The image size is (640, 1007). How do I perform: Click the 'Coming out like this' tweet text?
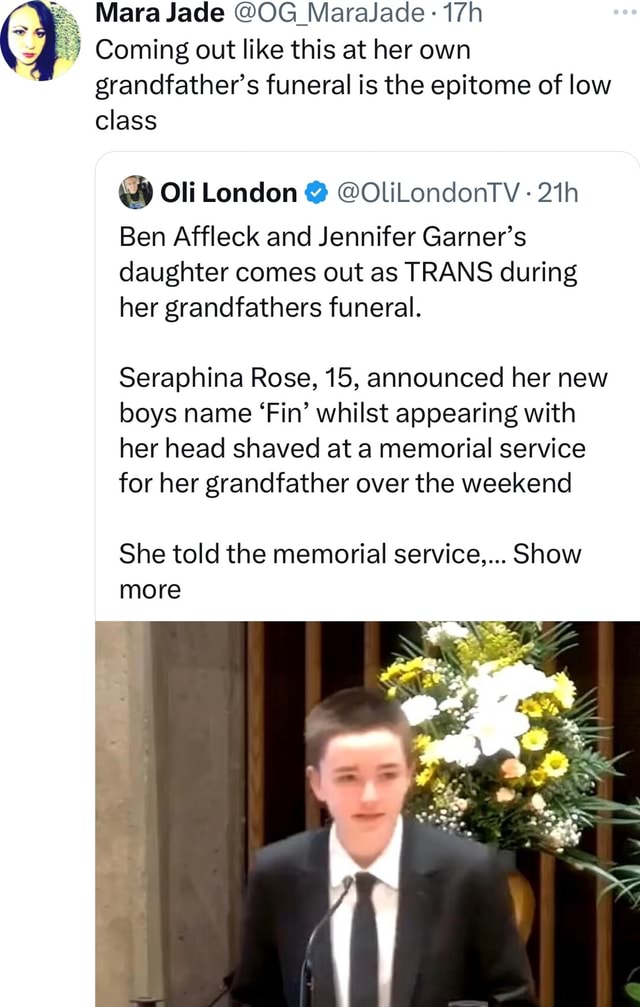pos(283,49)
